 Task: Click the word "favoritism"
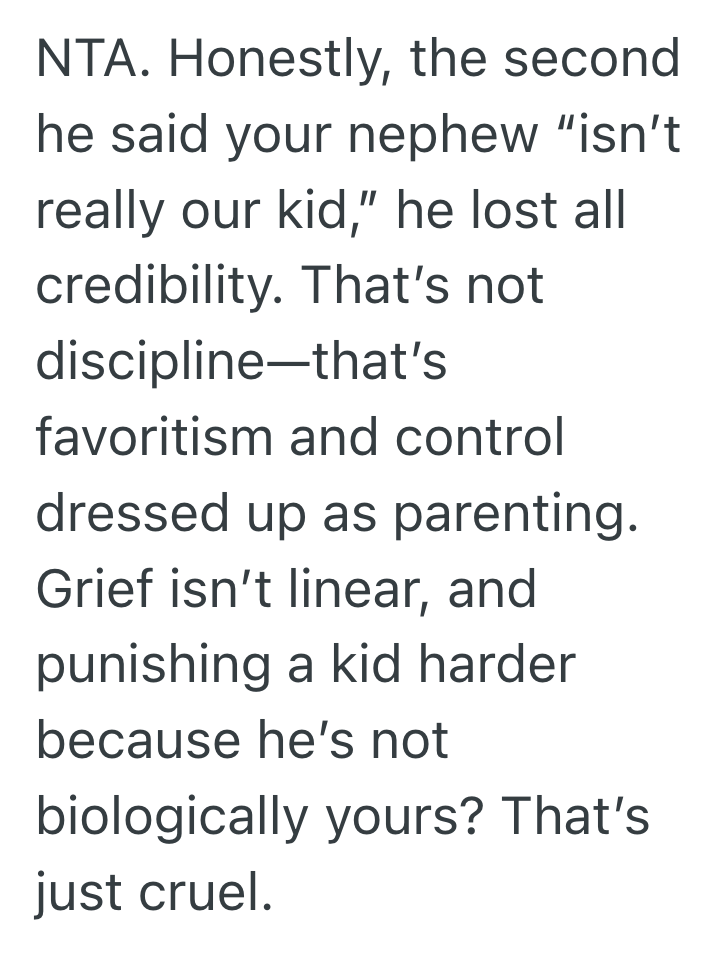coord(153,439)
